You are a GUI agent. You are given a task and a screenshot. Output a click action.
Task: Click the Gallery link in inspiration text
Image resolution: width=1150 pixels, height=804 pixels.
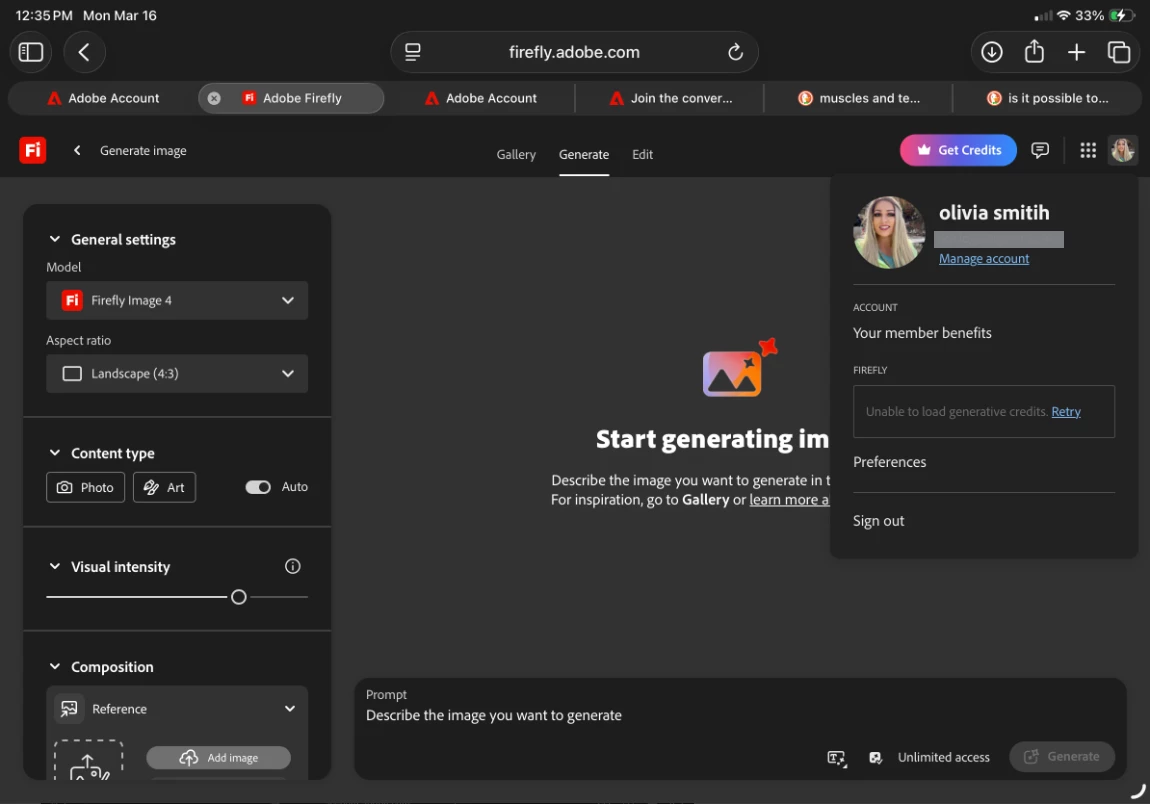[x=705, y=500]
